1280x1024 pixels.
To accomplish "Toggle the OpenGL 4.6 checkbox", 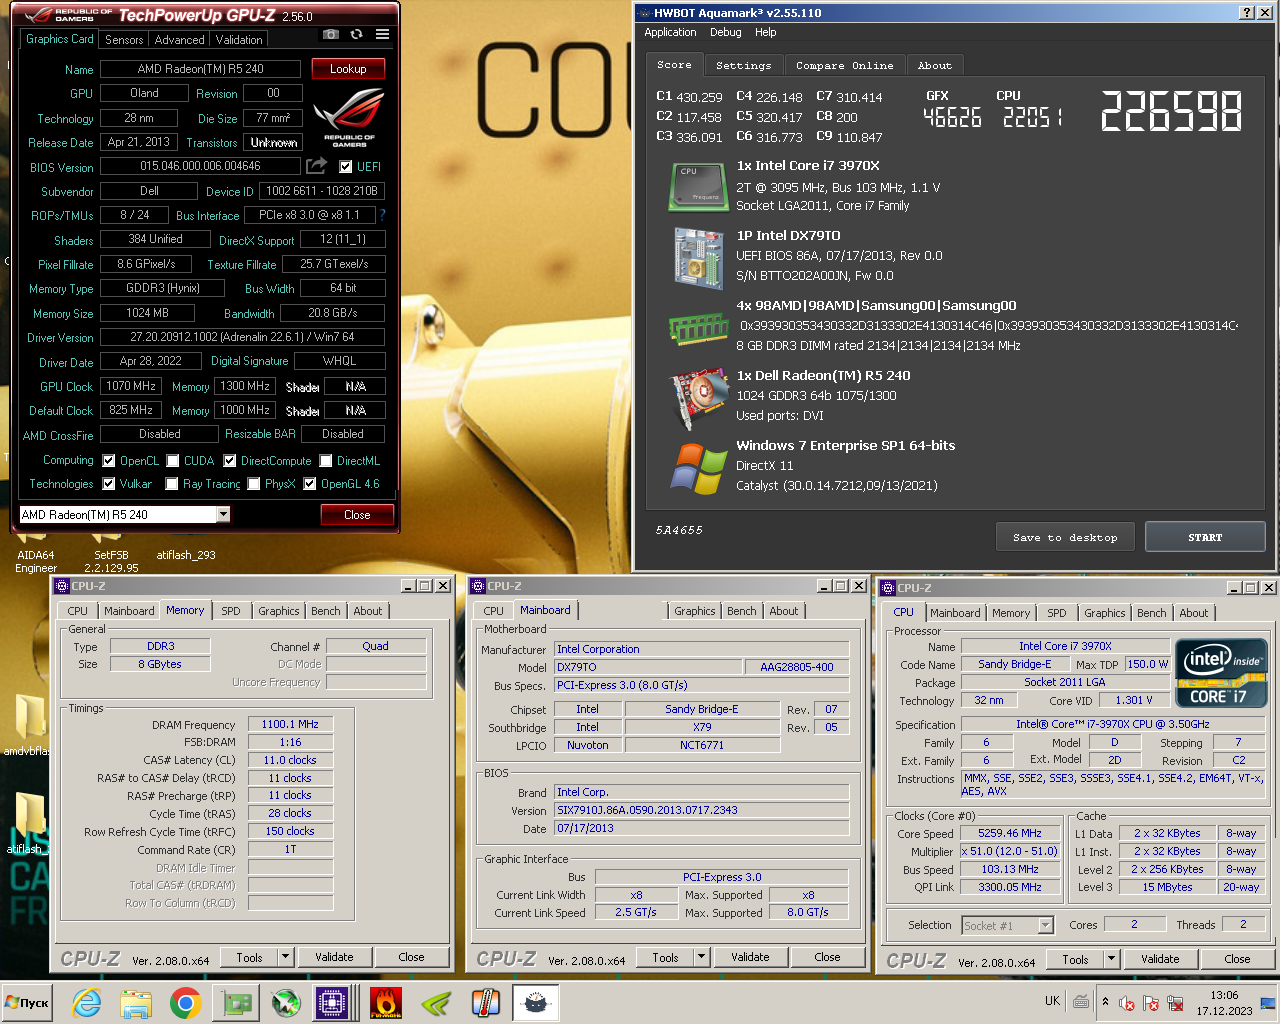I will (x=310, y=484).
